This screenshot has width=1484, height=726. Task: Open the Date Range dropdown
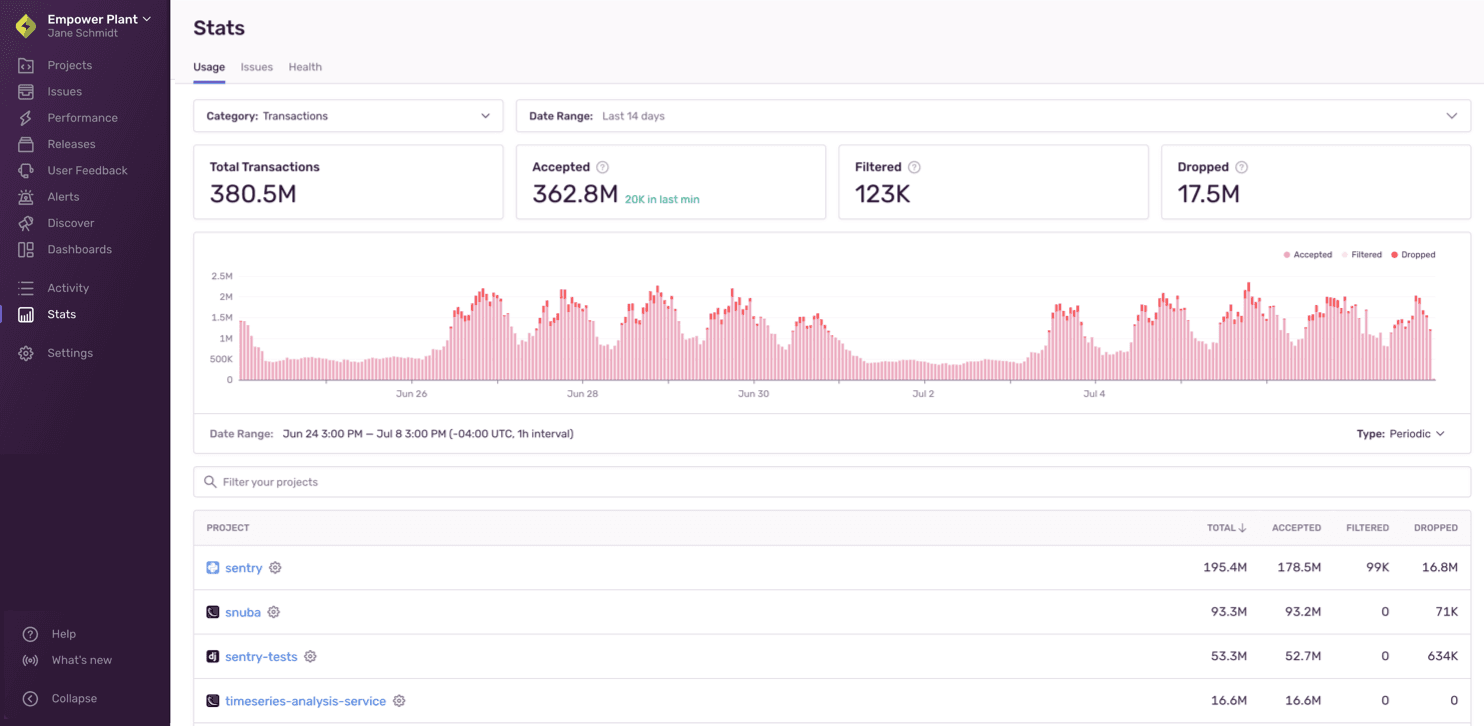tap(993, 116)
